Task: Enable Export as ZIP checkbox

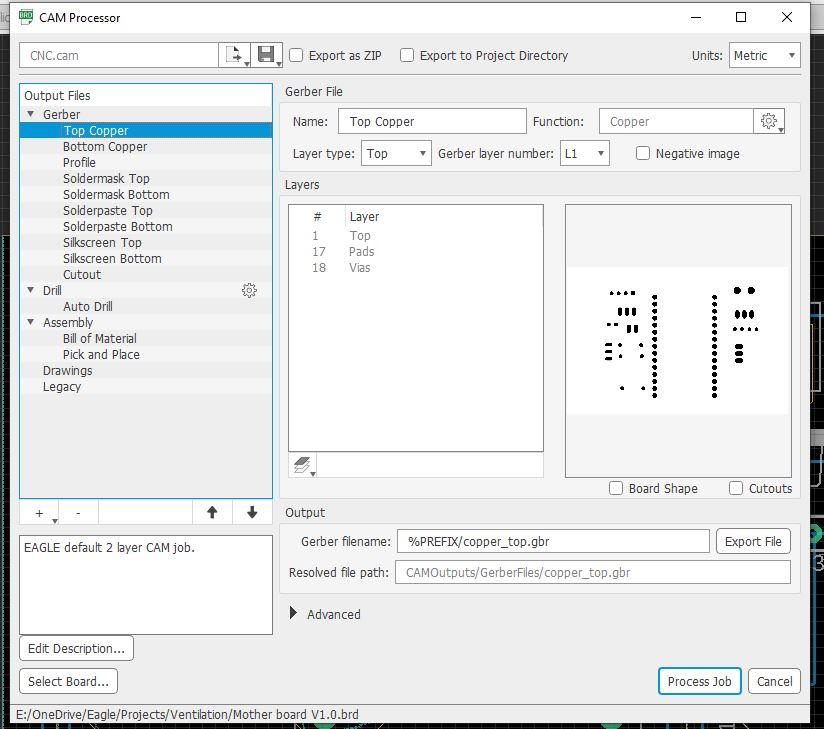Action: tap(296, 55)
